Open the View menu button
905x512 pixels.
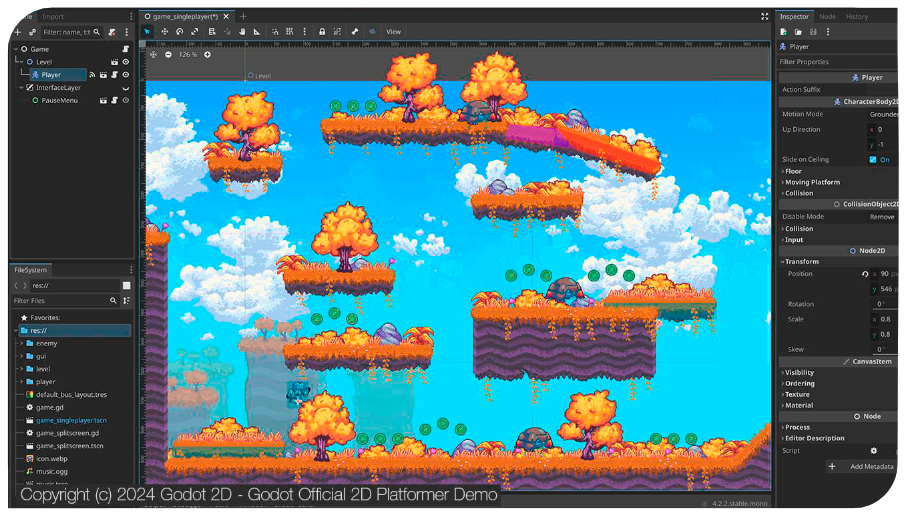tap(393, 32)
